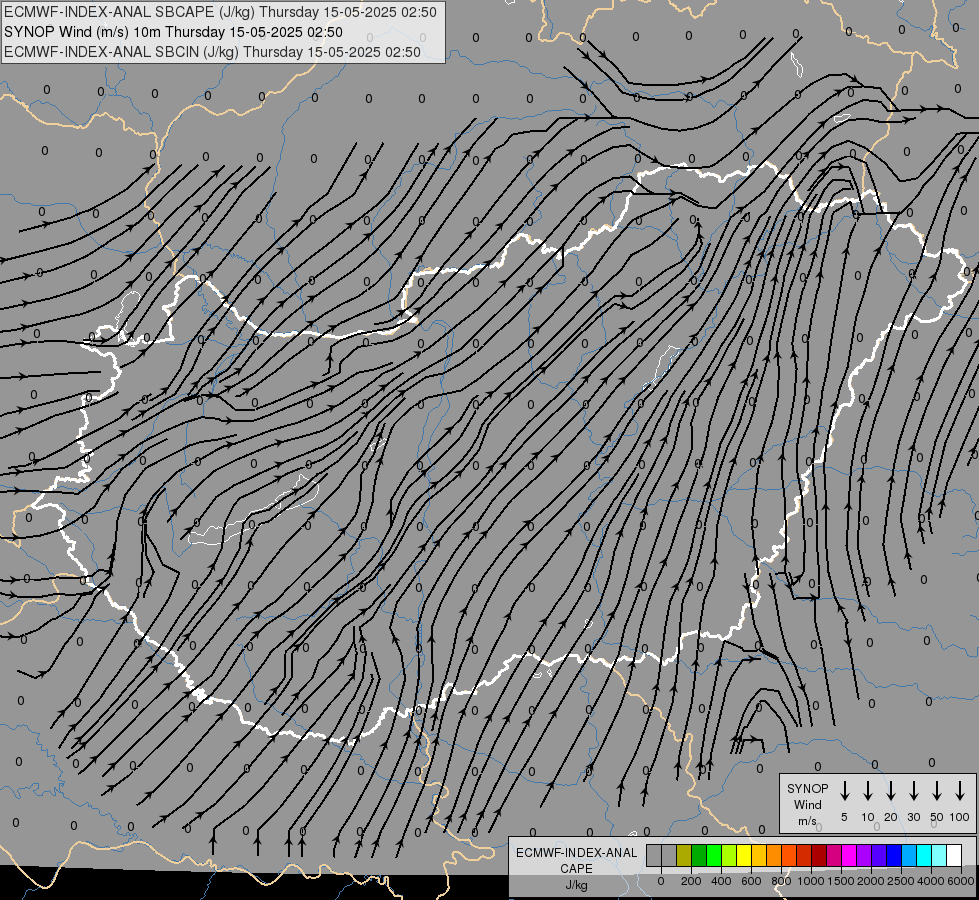
Task: Click the CAPE word in the color legend
Action: pyautogui.click(x=576, y=869)
